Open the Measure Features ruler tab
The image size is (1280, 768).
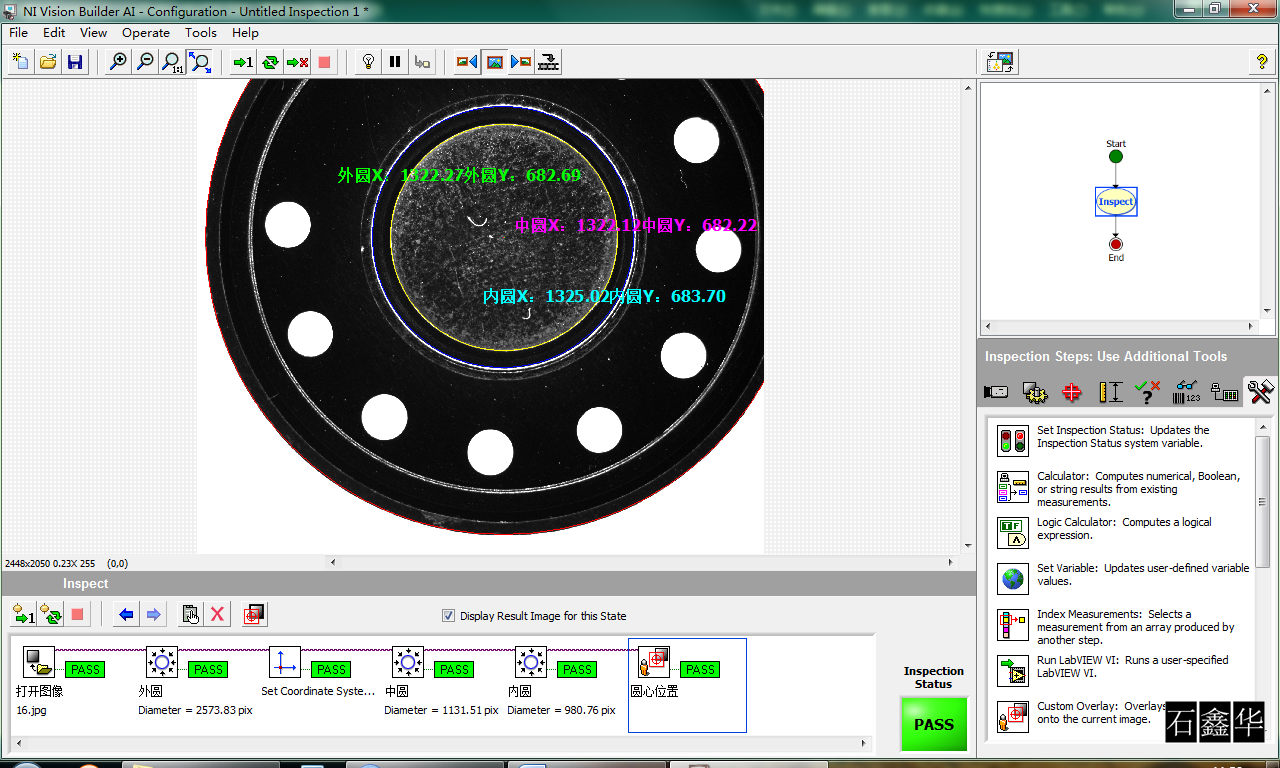[1110, 392]
